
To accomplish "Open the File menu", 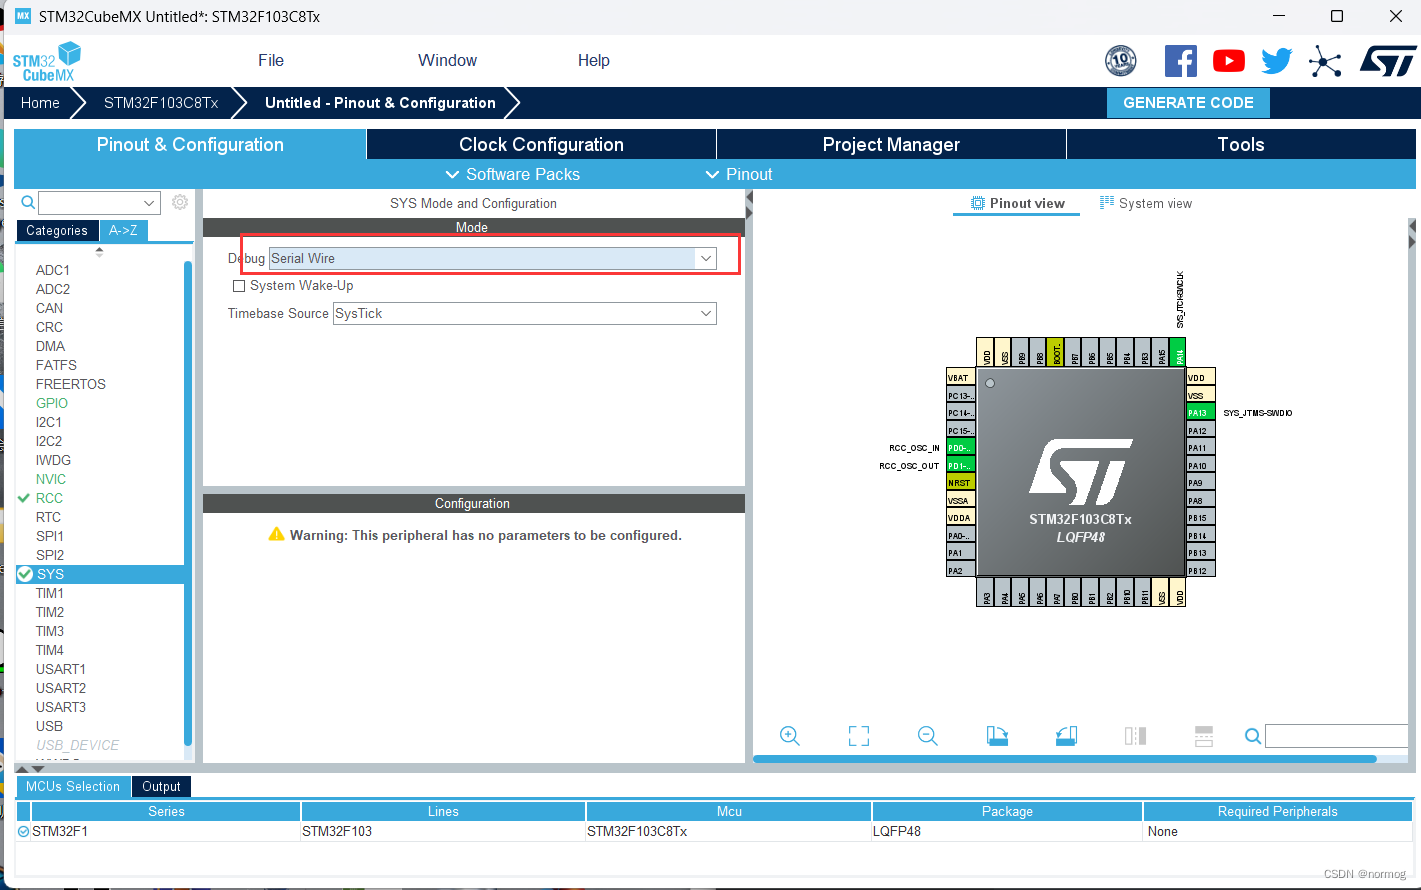I will [x=271, y=61].
